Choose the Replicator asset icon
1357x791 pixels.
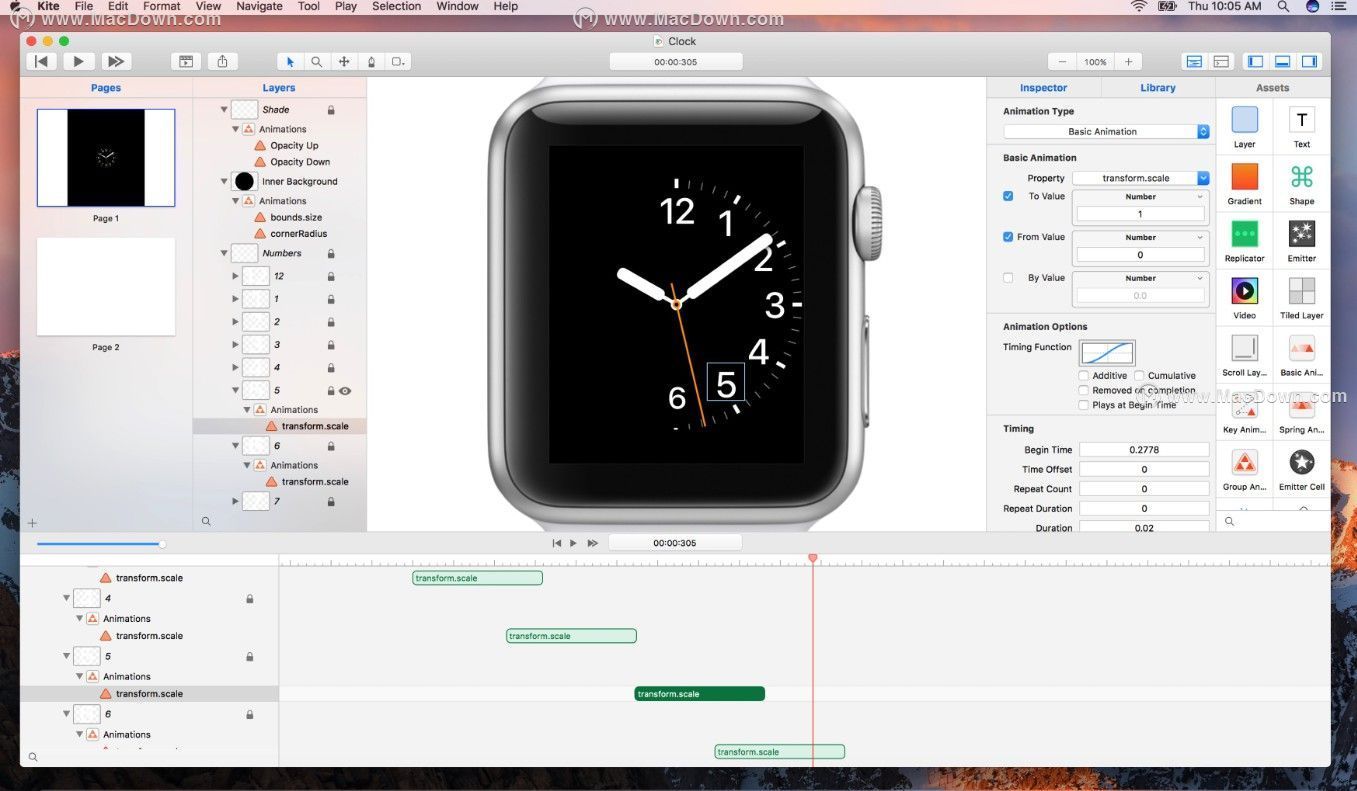1245,234
